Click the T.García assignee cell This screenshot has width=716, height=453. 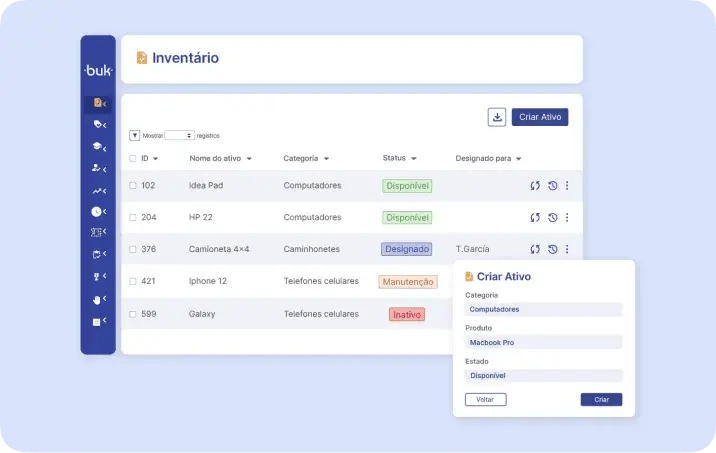point(472,249)
